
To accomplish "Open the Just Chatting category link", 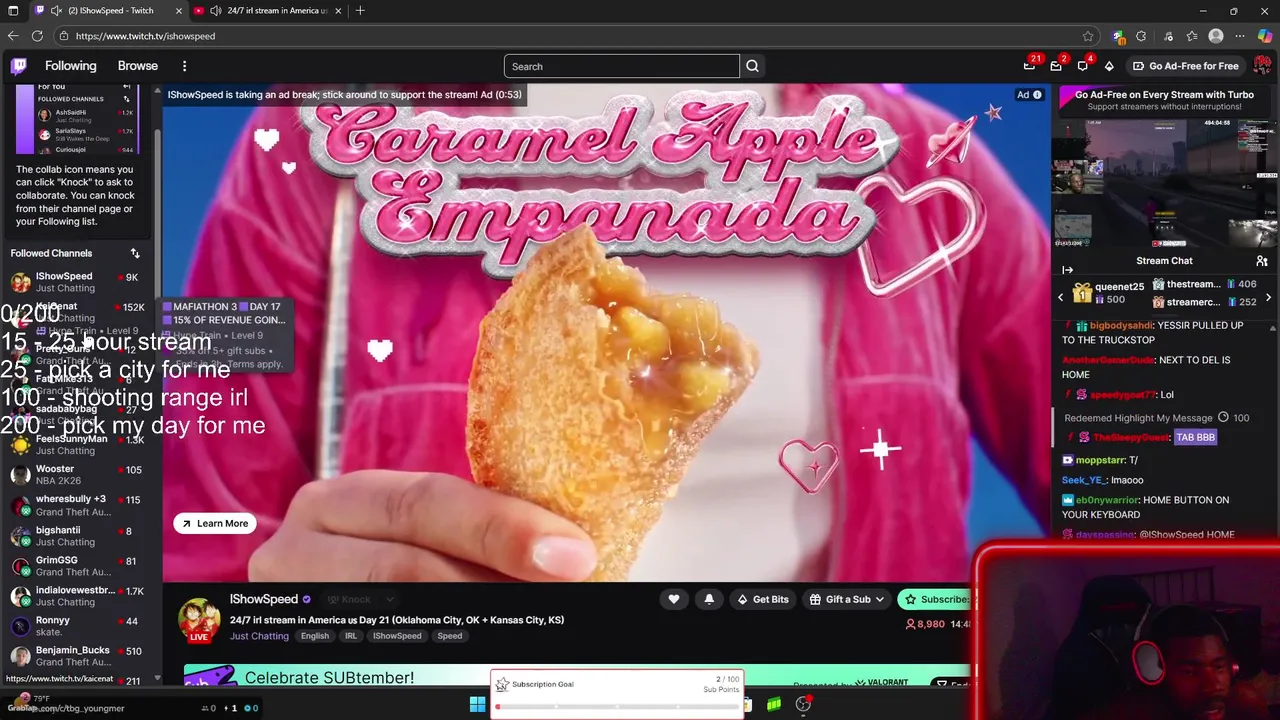I will (x=259, y=636).
